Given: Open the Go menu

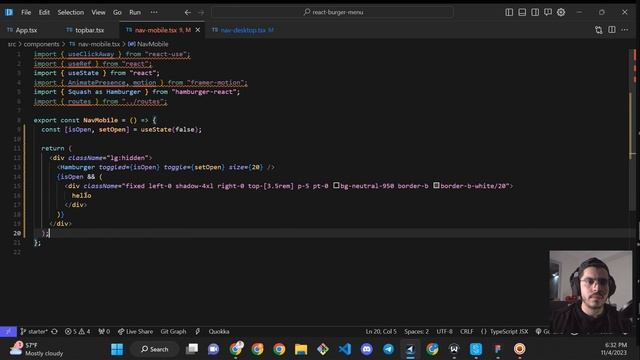Looking at the screenshot, I should point(117,12).
